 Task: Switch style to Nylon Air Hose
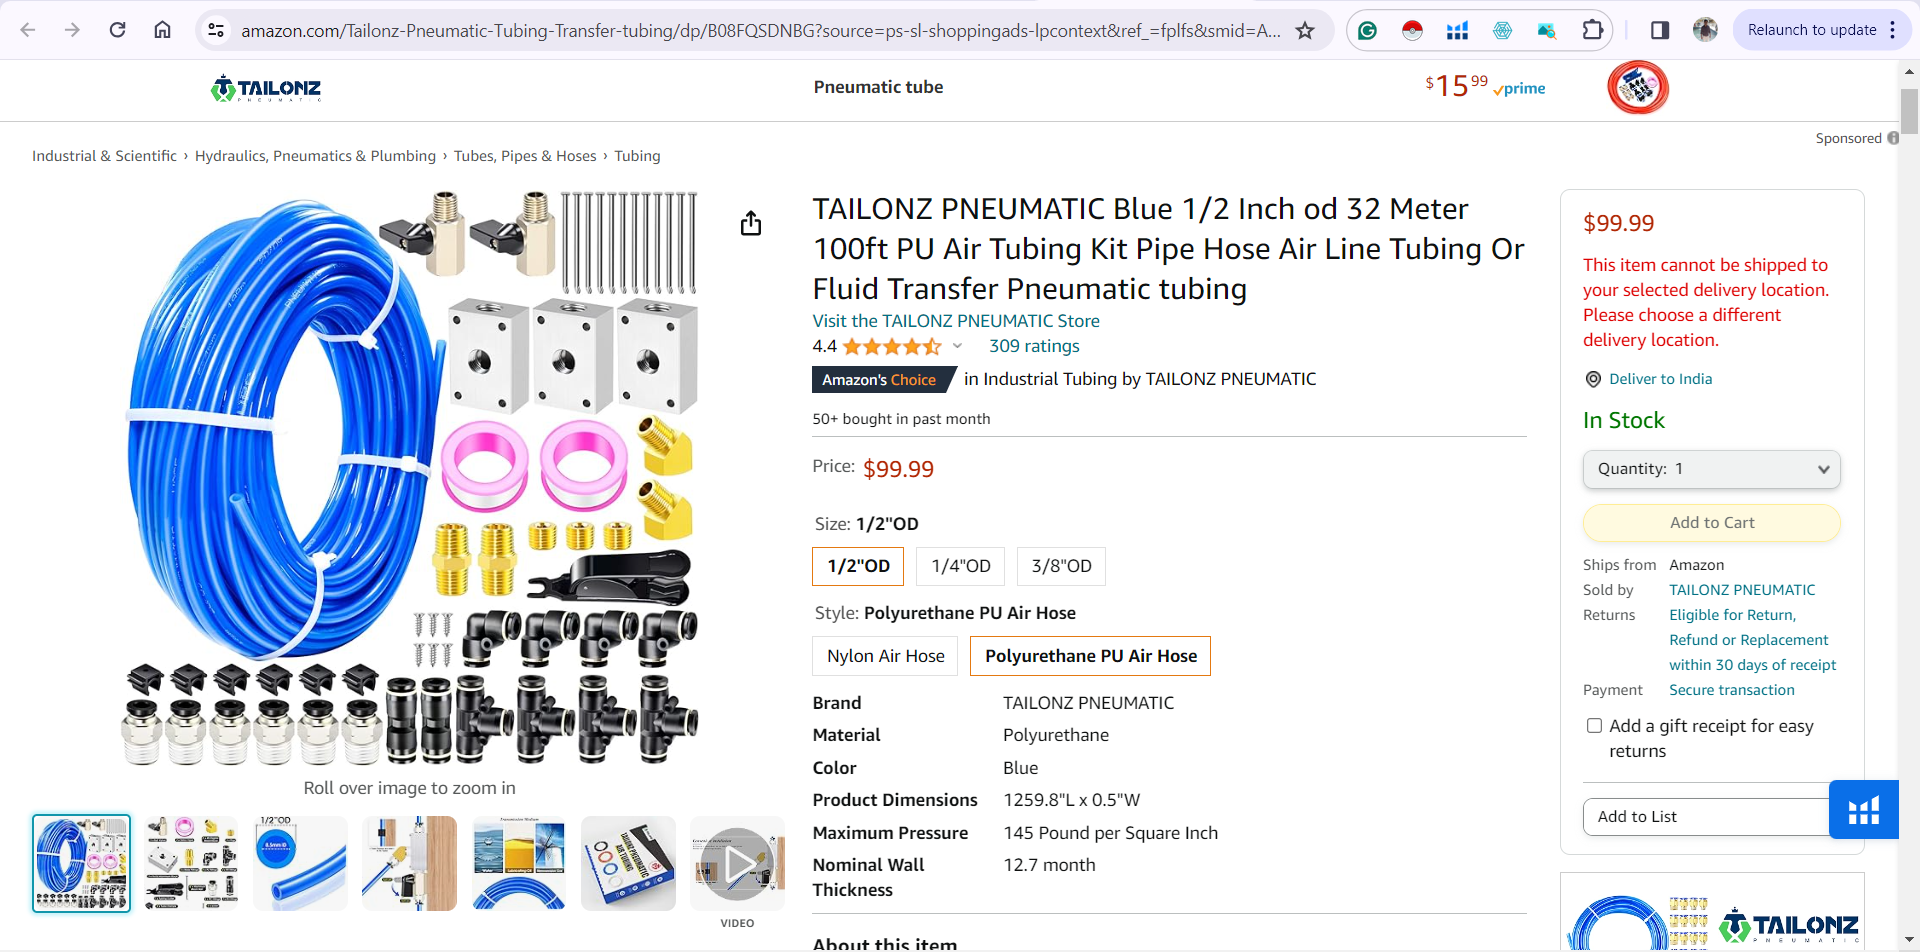tap(884, 655)
